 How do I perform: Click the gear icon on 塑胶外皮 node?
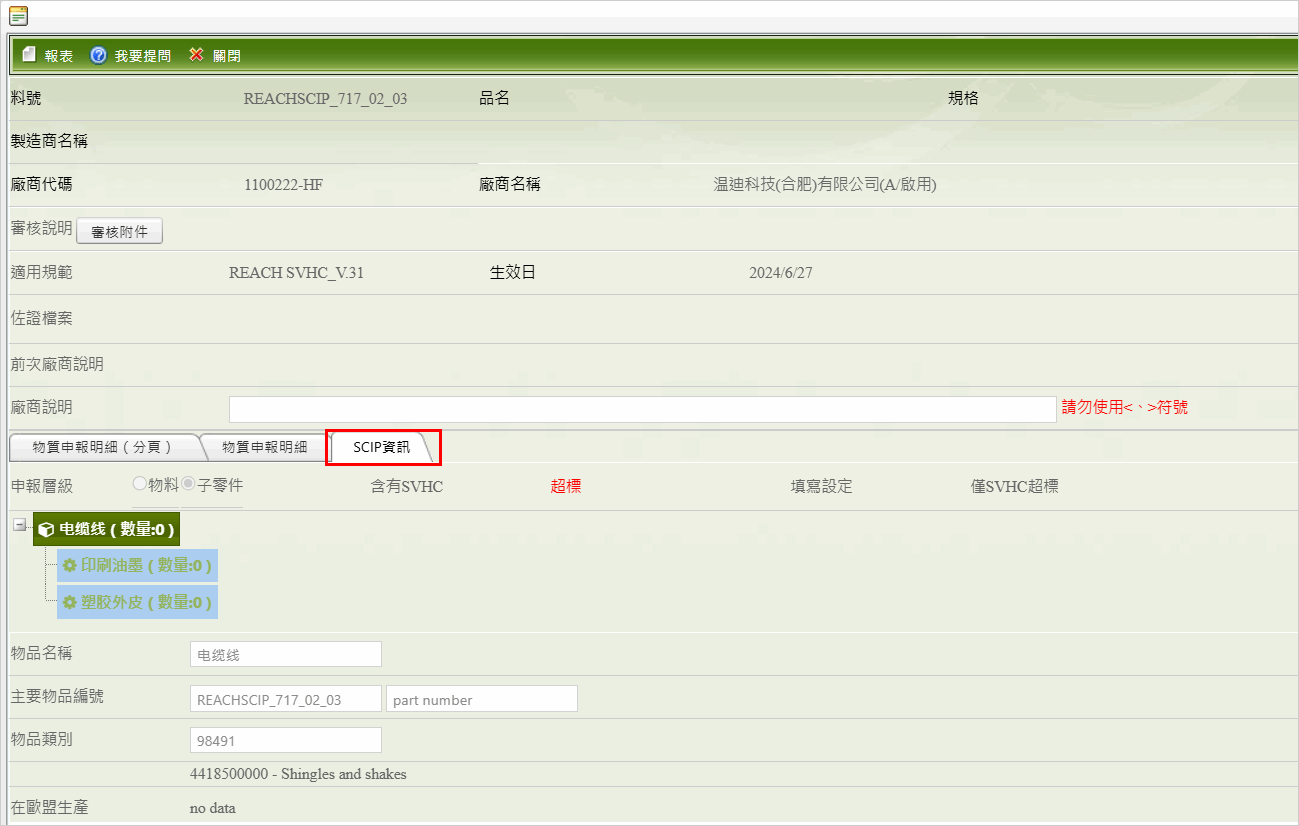click(70, 602)
